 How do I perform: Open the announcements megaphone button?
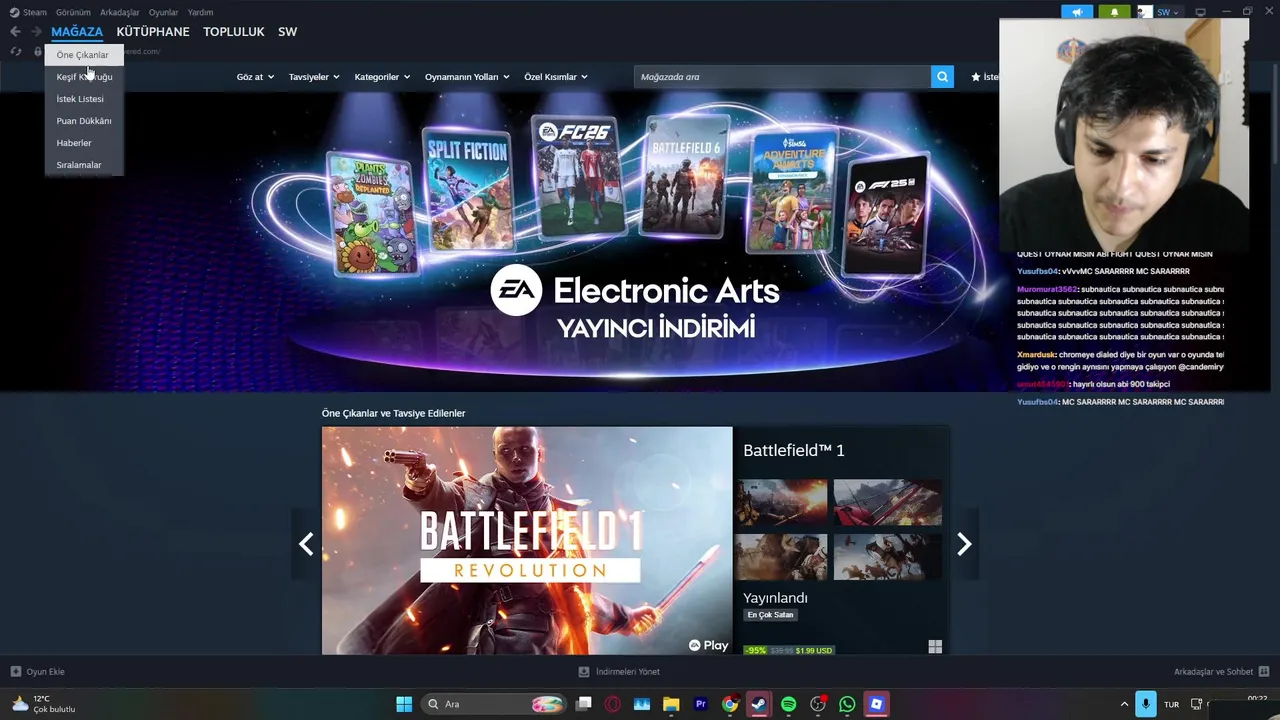[x=1077, y=12]
